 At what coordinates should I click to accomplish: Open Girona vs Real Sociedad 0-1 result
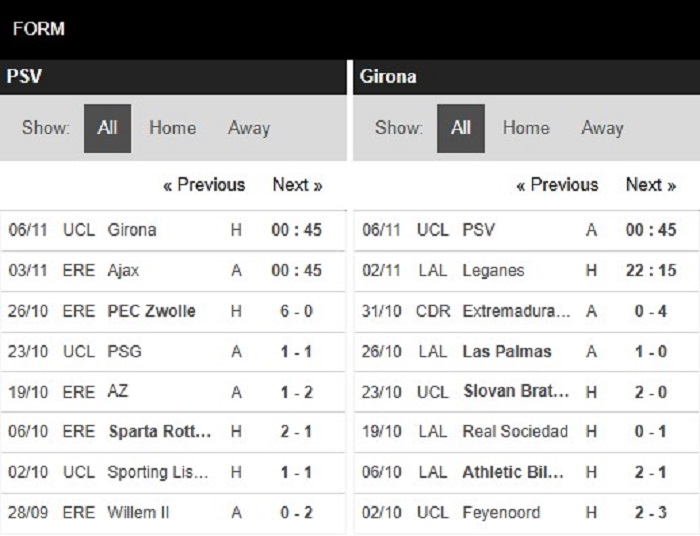pos(526,432)
